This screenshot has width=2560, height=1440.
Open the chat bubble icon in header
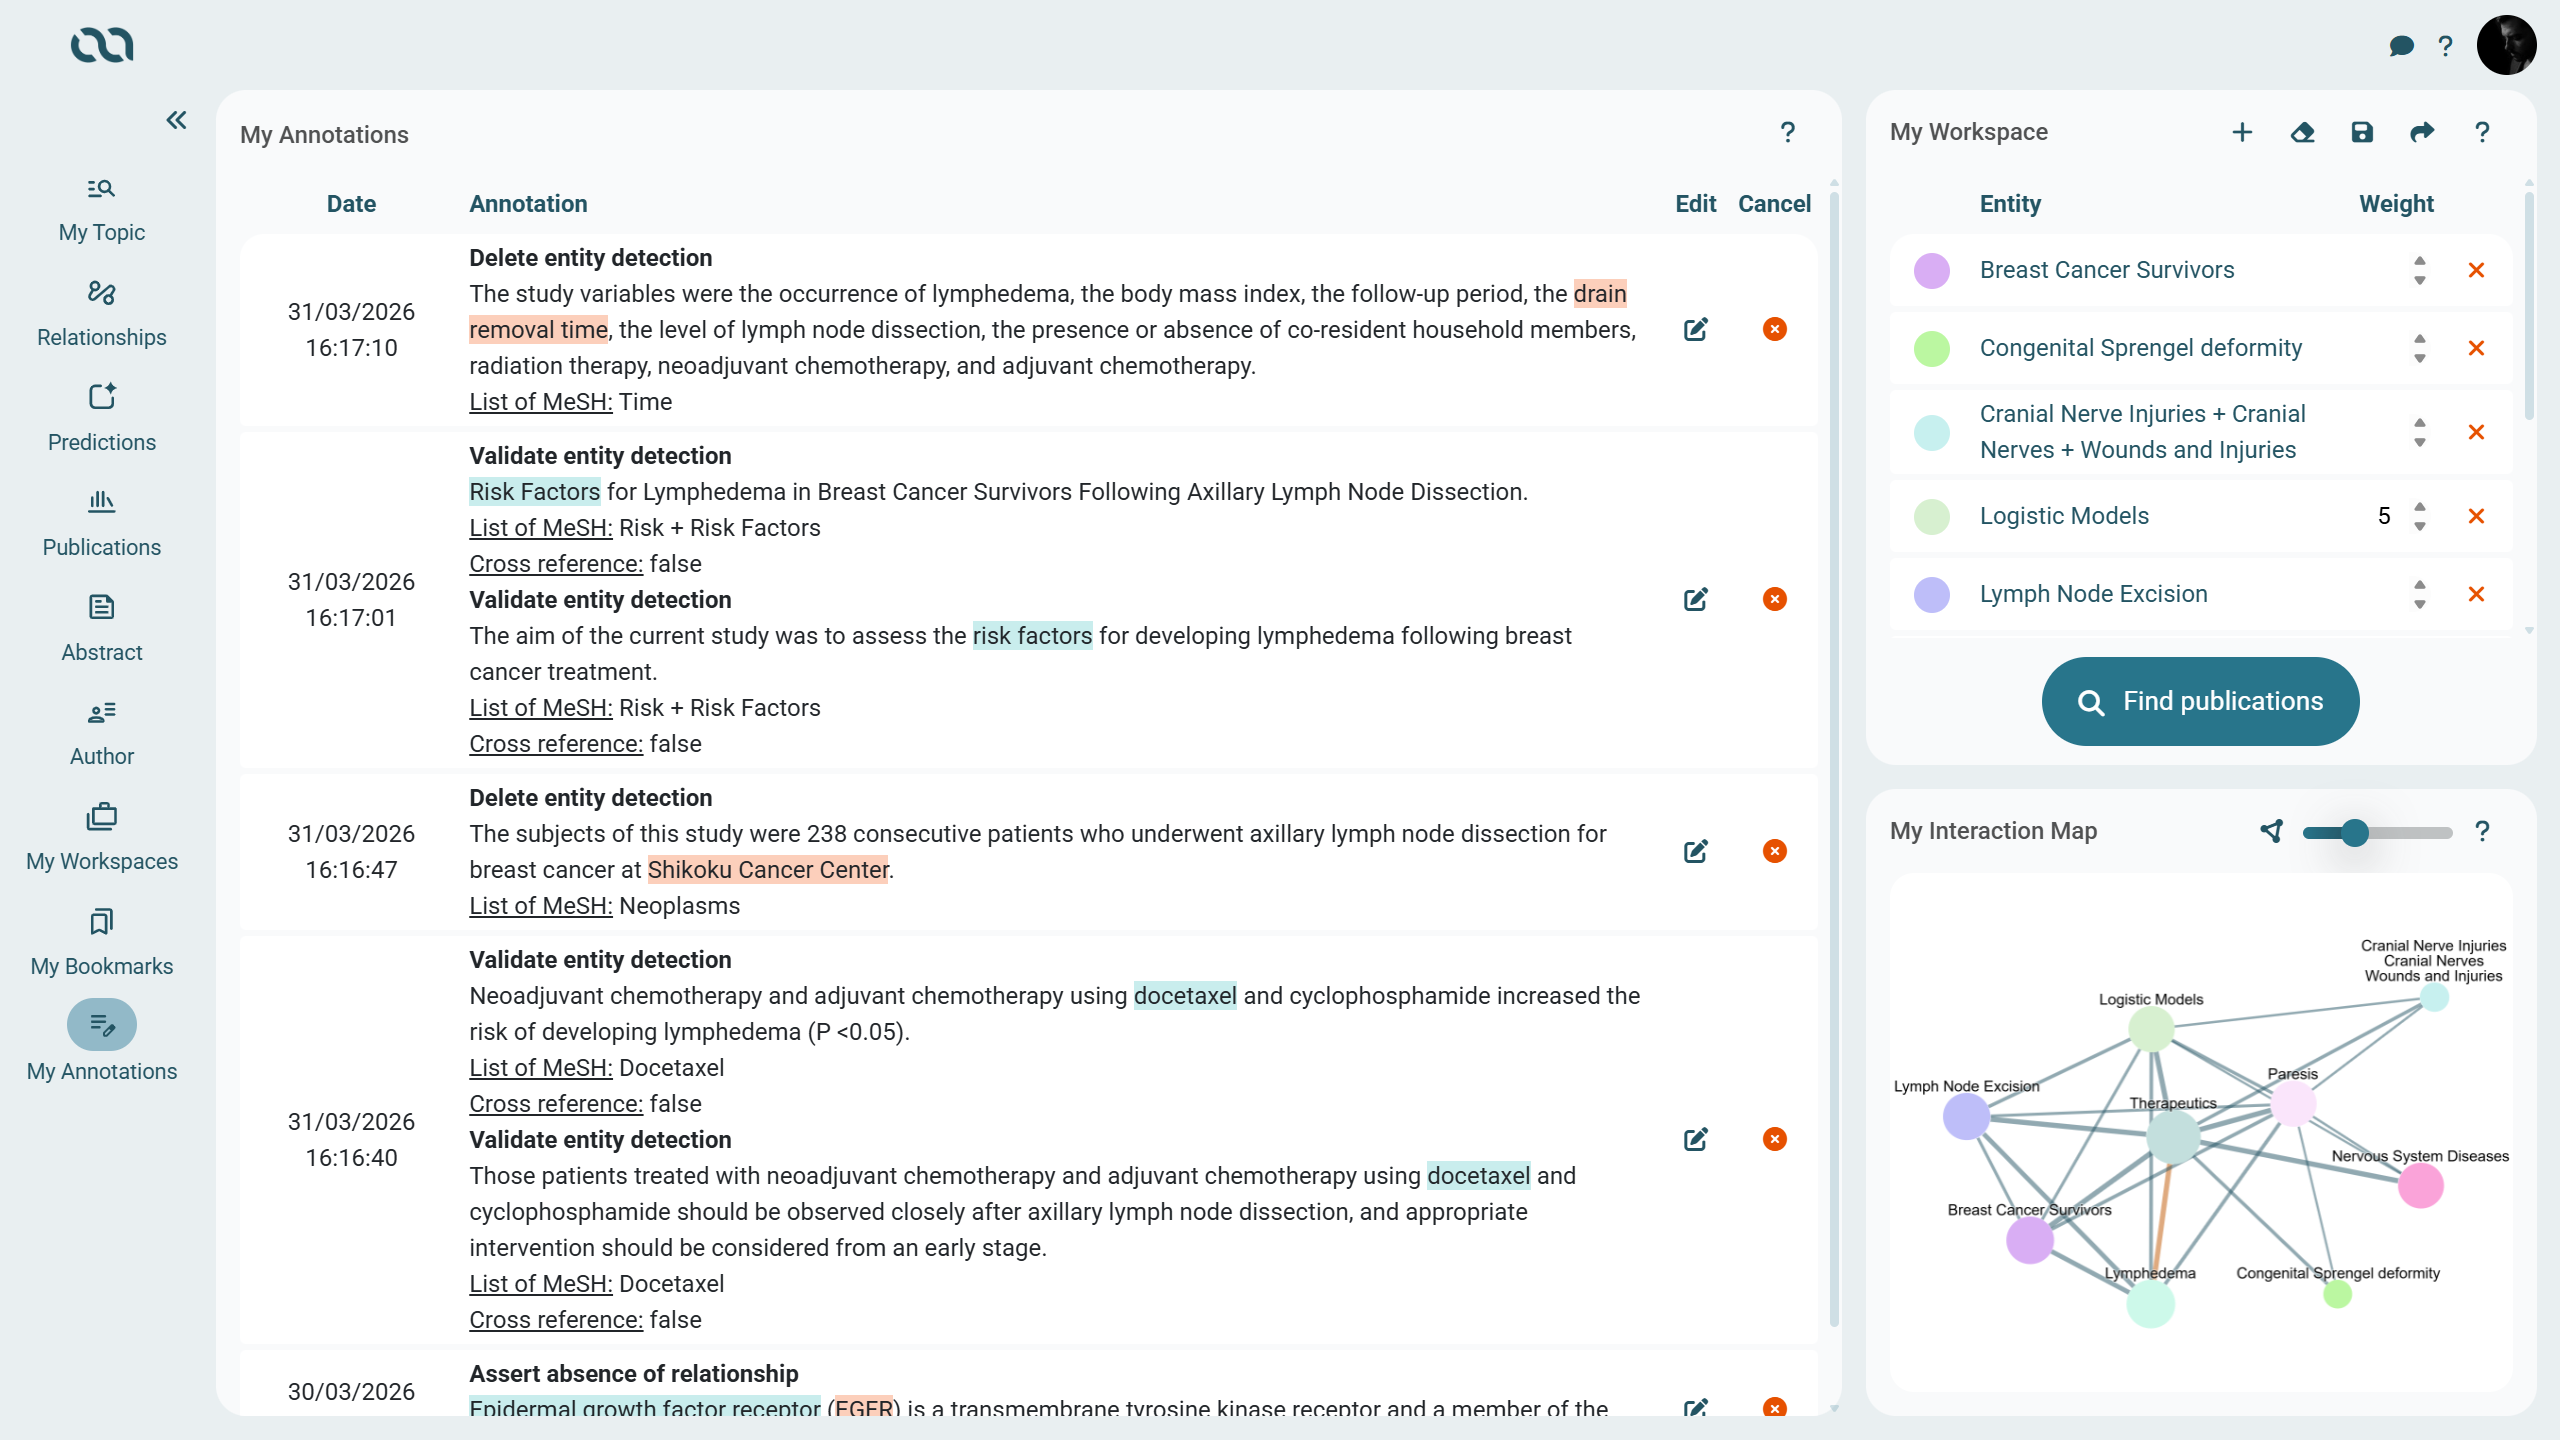point(2400,46)
